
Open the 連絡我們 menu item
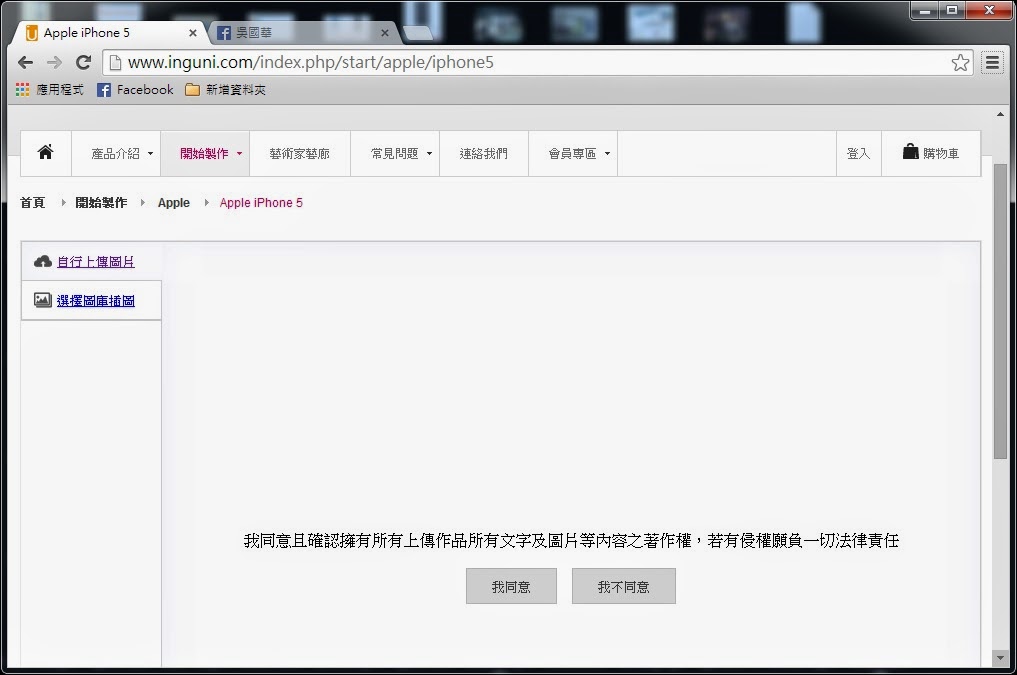point(484,153)
